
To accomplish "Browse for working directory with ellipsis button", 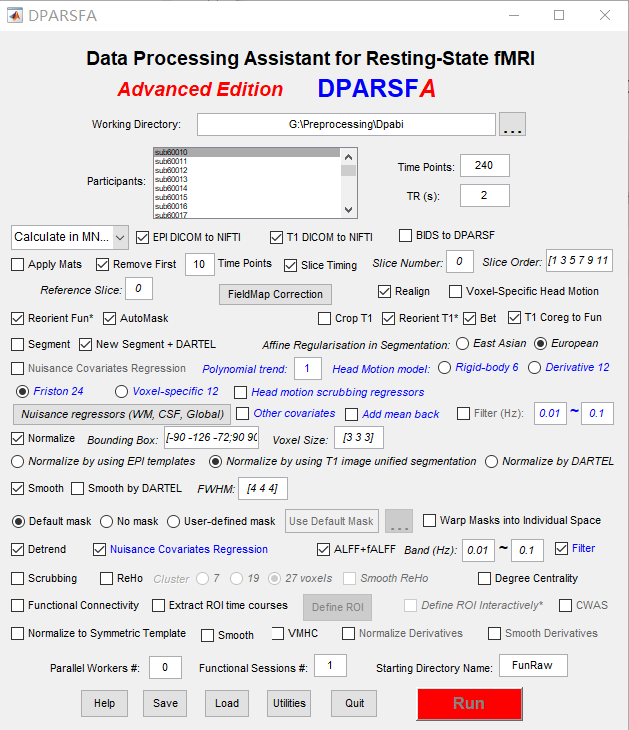I will point(512,125).
